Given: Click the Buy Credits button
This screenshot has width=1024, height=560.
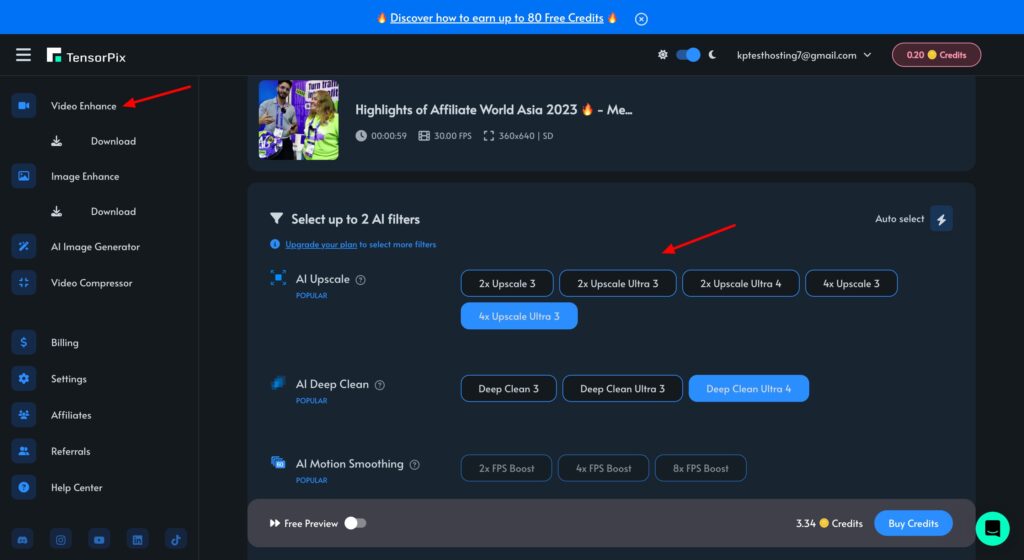Looking at the screenshot, I should [x=913, y=523].
